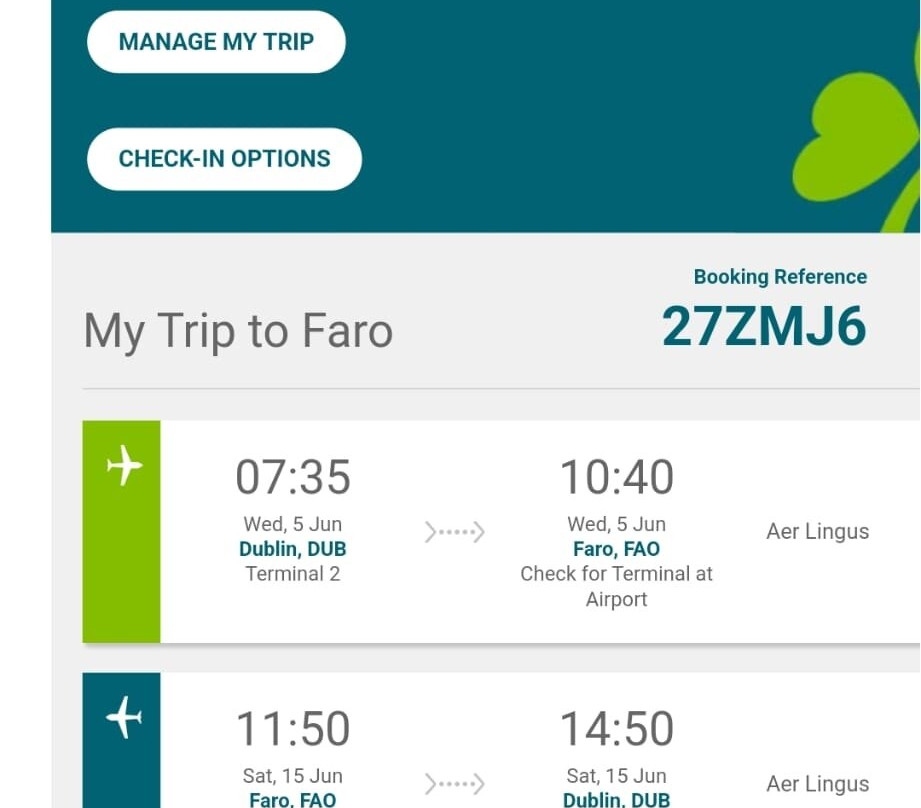This screenshot has height=808, width=921.
Task: Click the teal return flight plane icon
Action: (x=123, y=718)
